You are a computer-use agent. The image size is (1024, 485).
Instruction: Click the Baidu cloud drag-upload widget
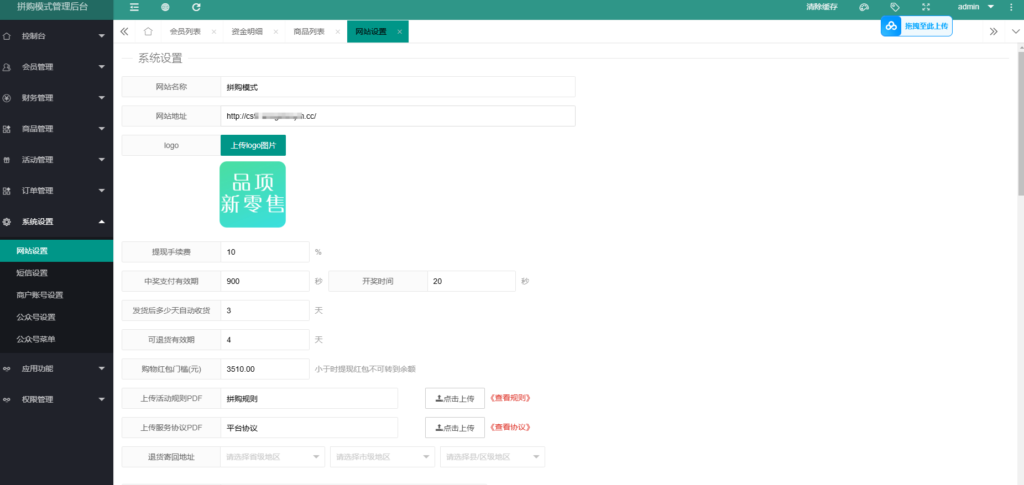click(x=916, y=27)
